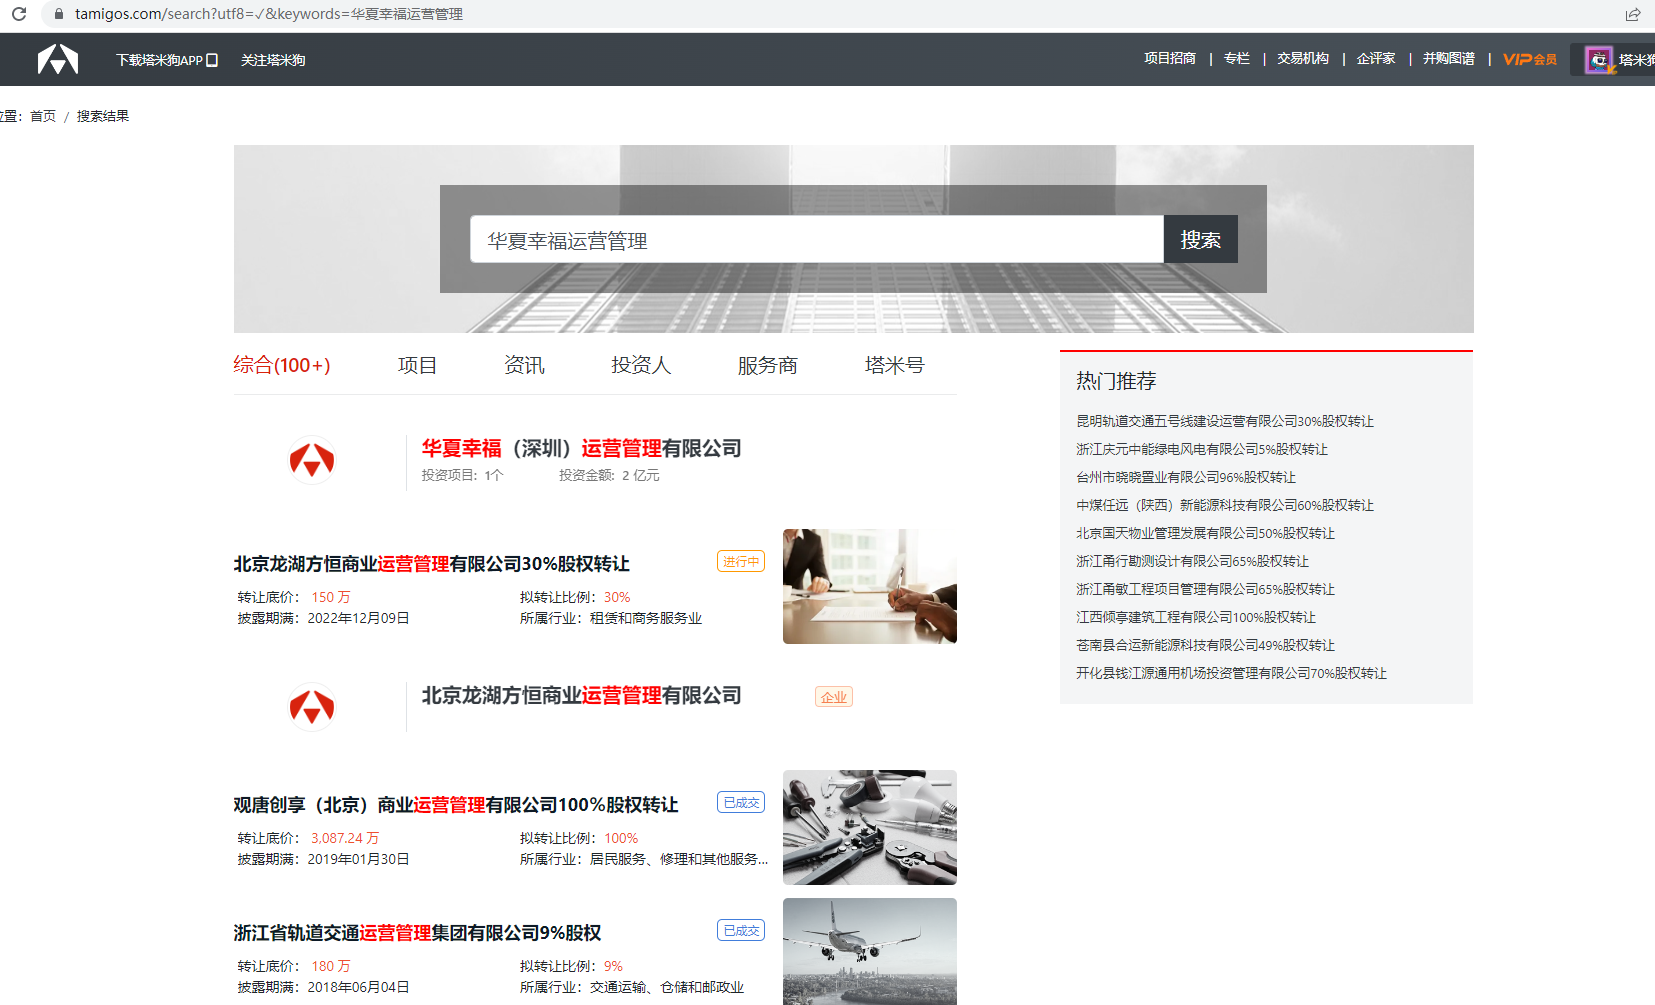The width and height of the screenshot is (1655, 1005).
Task: Click the 披露期满 date 2022年12月09日
Action: (x=358, y=618)
